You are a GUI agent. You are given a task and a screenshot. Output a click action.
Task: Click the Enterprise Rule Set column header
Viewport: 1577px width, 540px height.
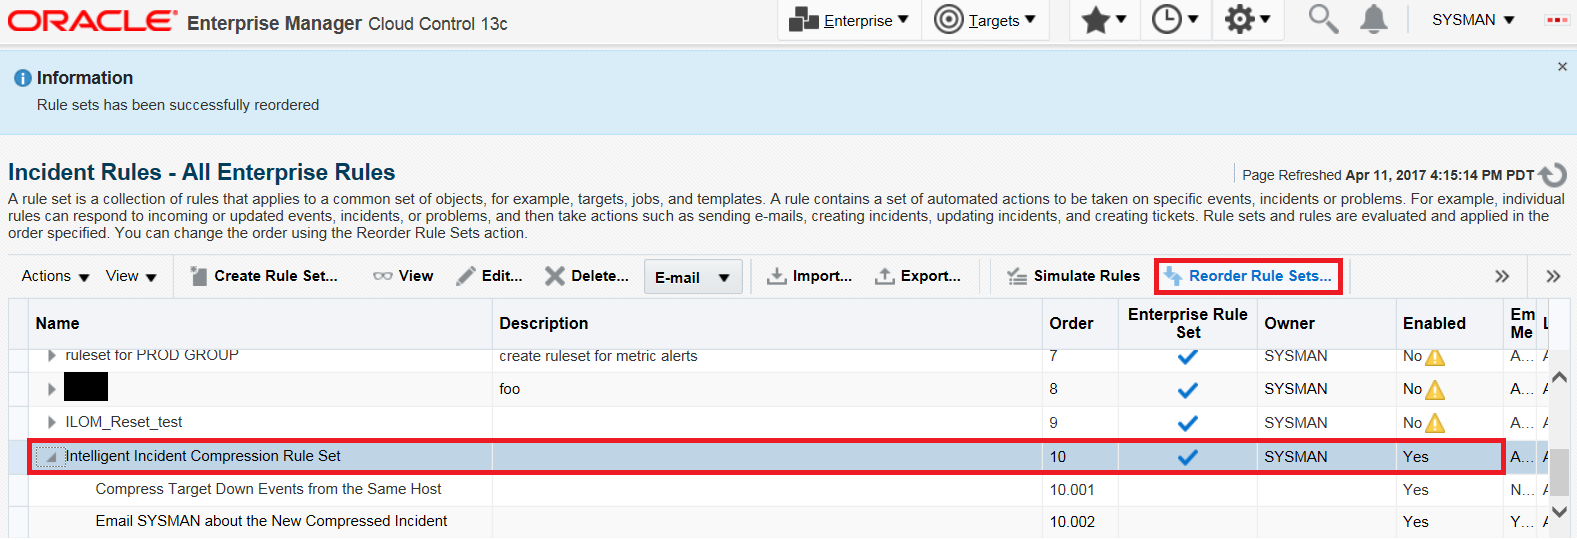(x=1188, y=323)
